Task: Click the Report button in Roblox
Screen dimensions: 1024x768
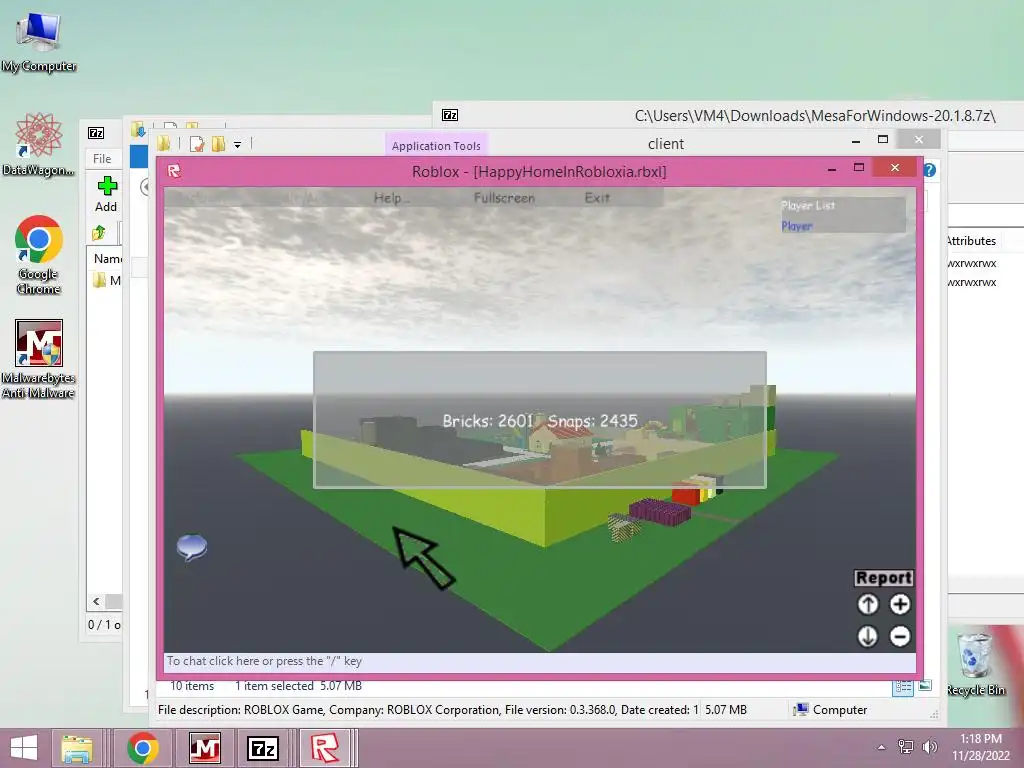Action: [884, 577]
